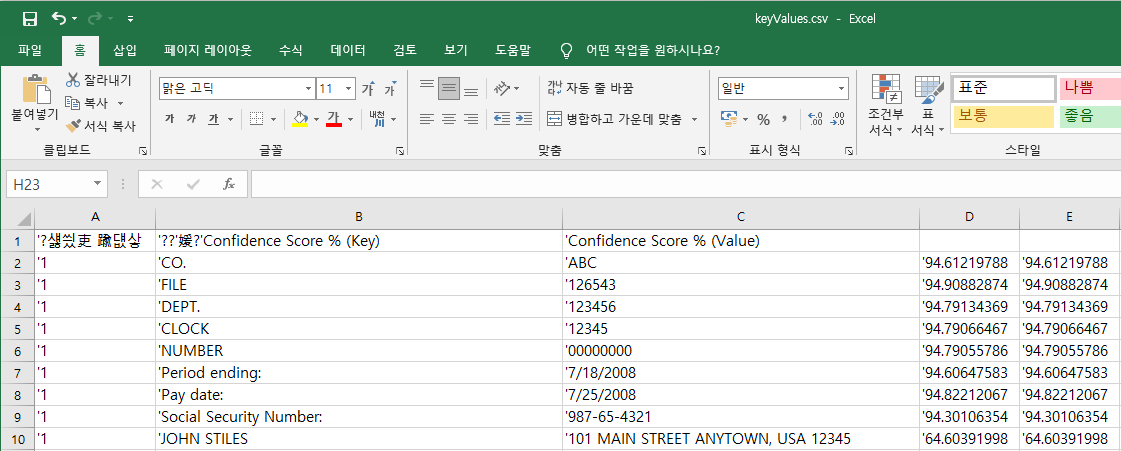Open the text orientation menu

click(x=507, y=89)
